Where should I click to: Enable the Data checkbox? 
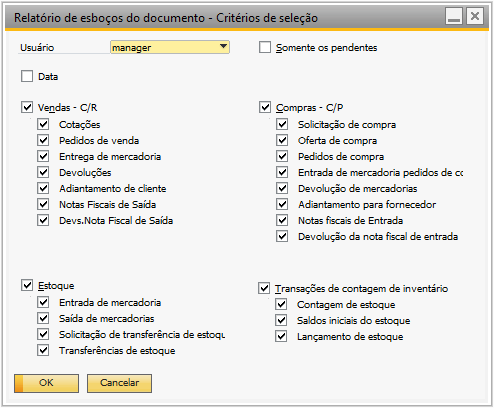[x=27, y=76]
